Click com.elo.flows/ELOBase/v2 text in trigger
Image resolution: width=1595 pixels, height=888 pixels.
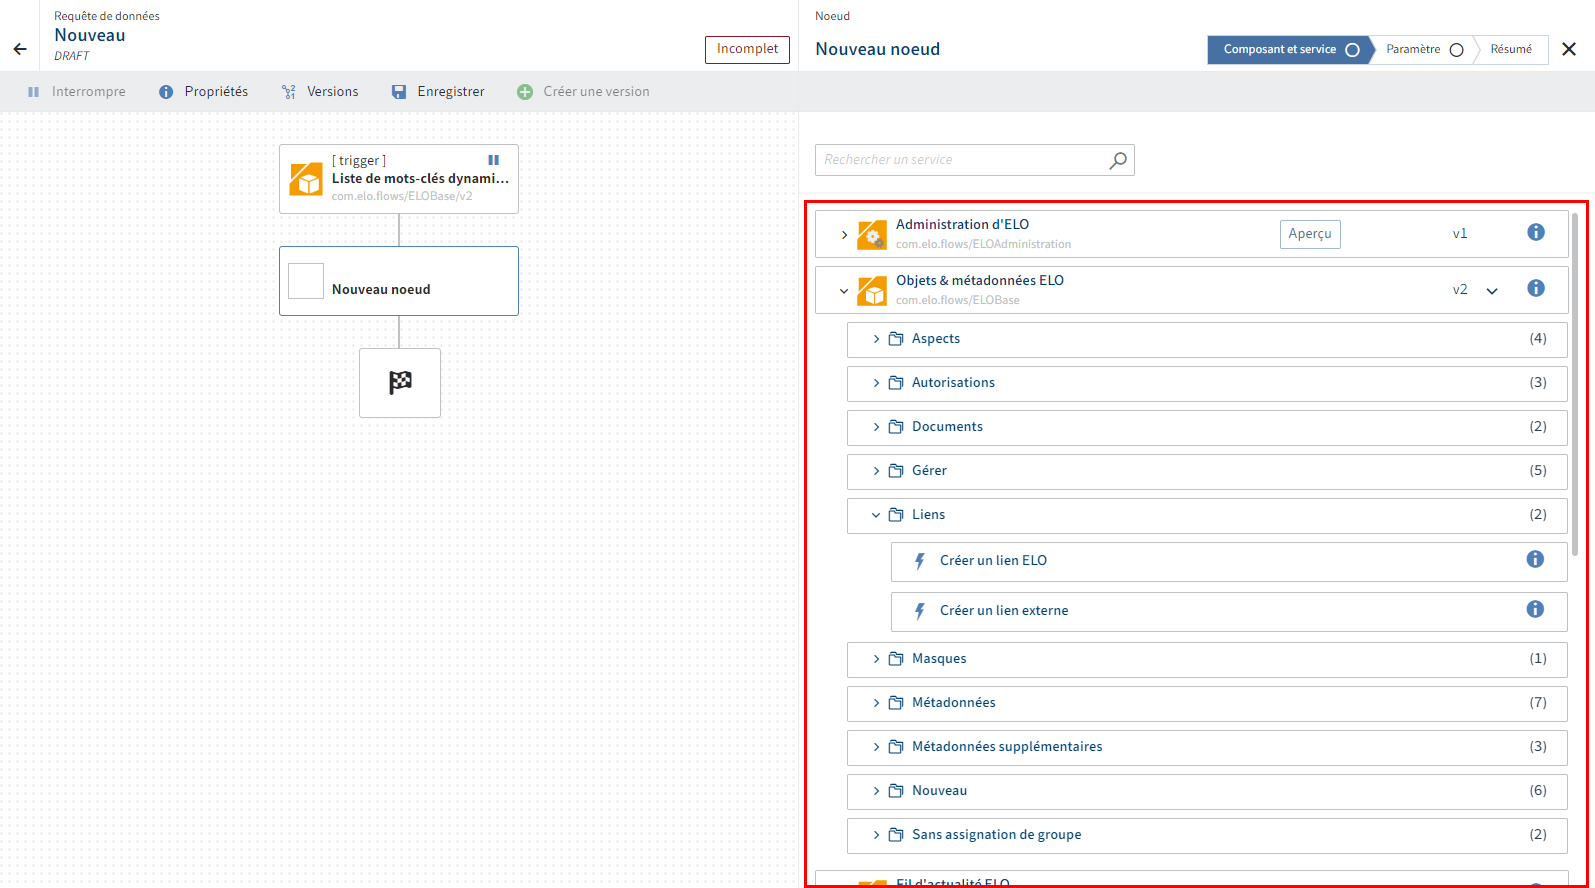[x=402, y=197]
